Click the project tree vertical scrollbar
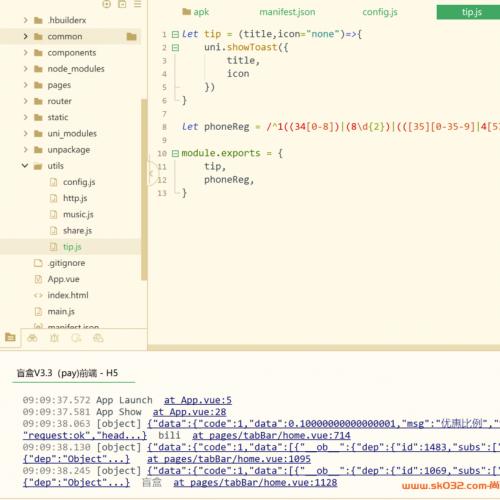Image resolution: width=500 pixels, height=500 pixels. pos(144,189)
